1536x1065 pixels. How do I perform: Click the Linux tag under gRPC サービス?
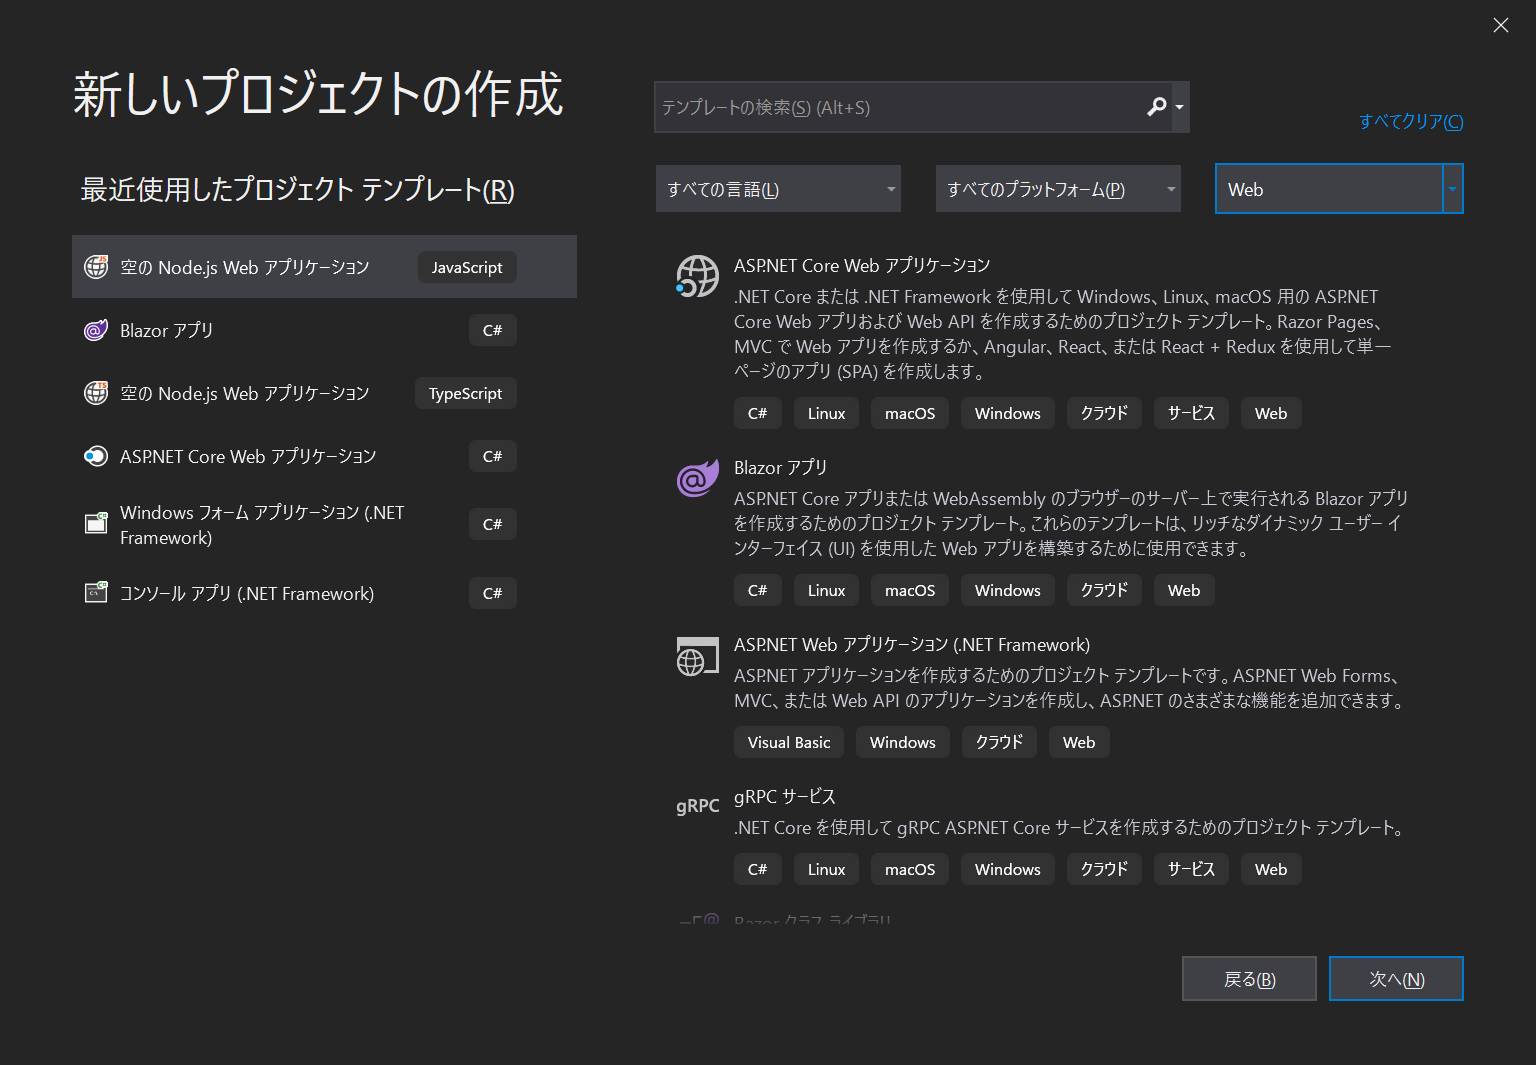[x=827, y=869]
